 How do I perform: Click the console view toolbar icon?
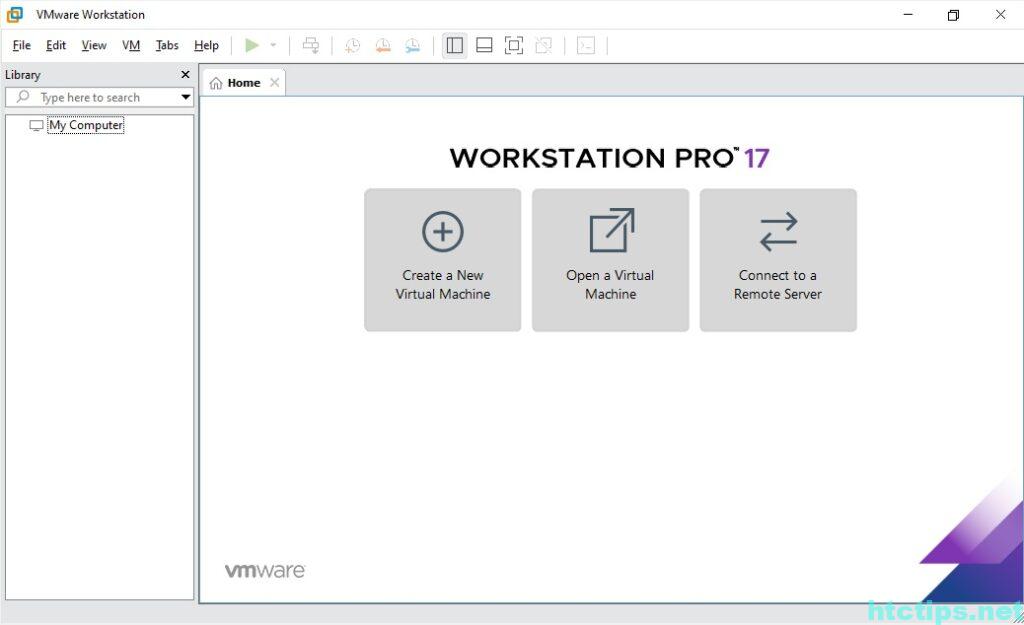pyautogui.click(x=586, y=45)
